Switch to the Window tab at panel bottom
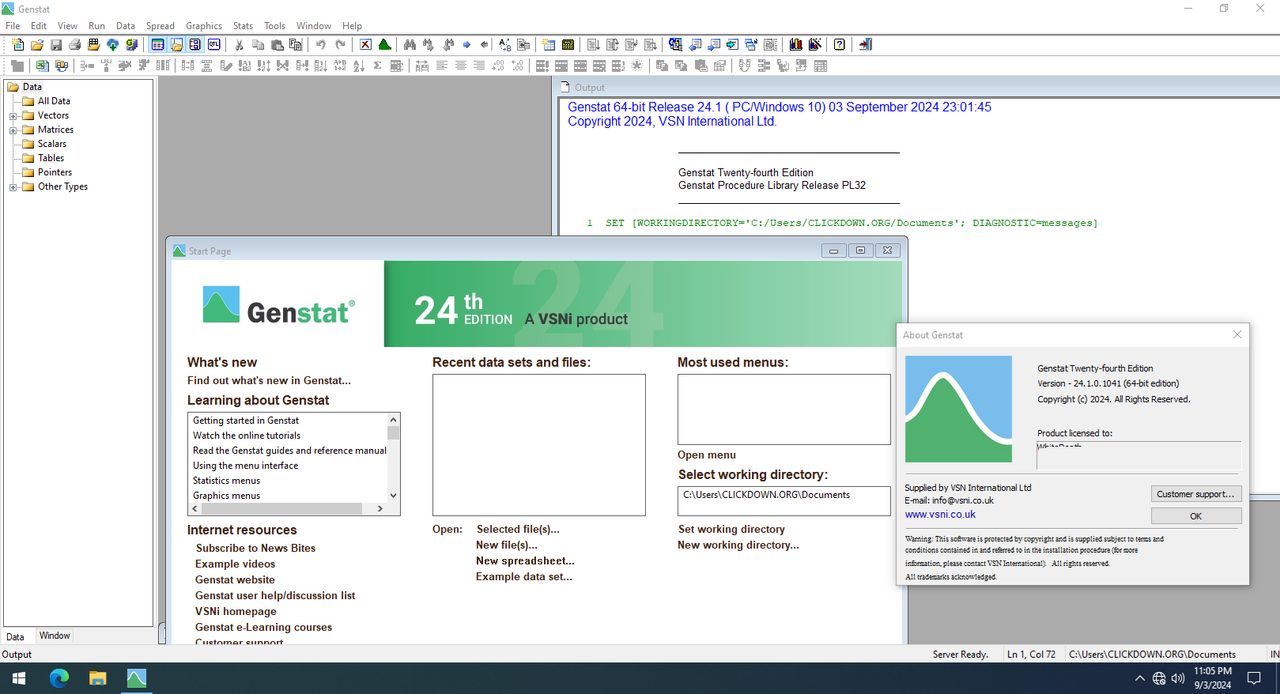 [54, 636]
